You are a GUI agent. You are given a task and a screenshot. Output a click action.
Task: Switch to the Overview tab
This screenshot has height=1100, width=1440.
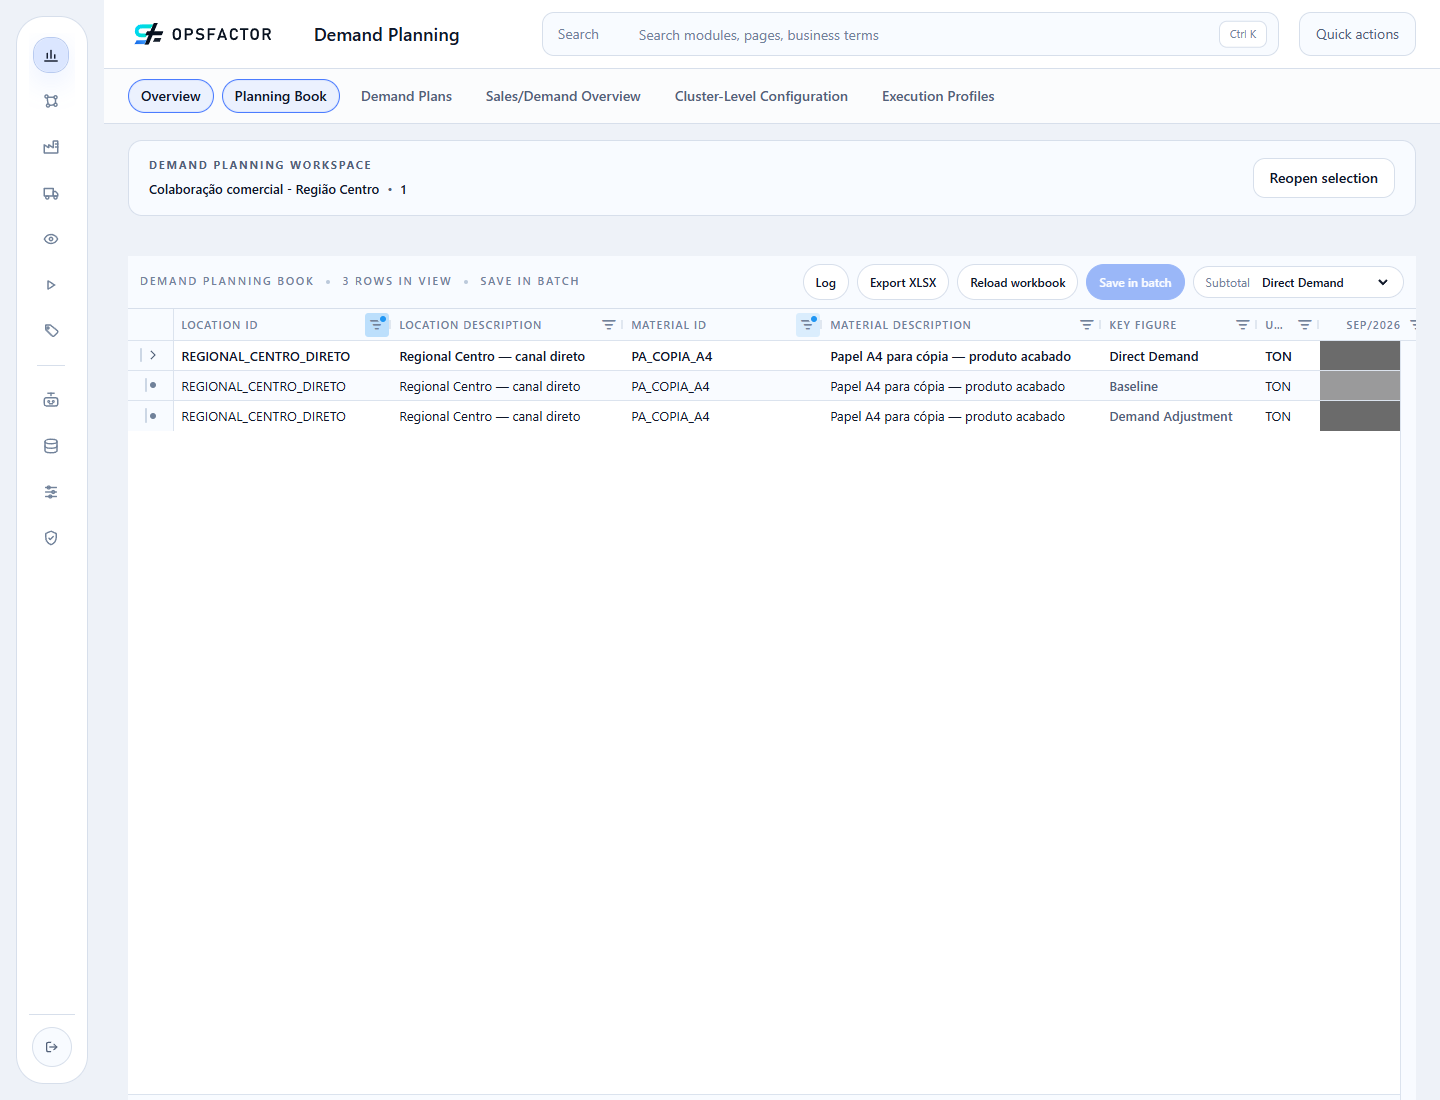click(171, 96)
